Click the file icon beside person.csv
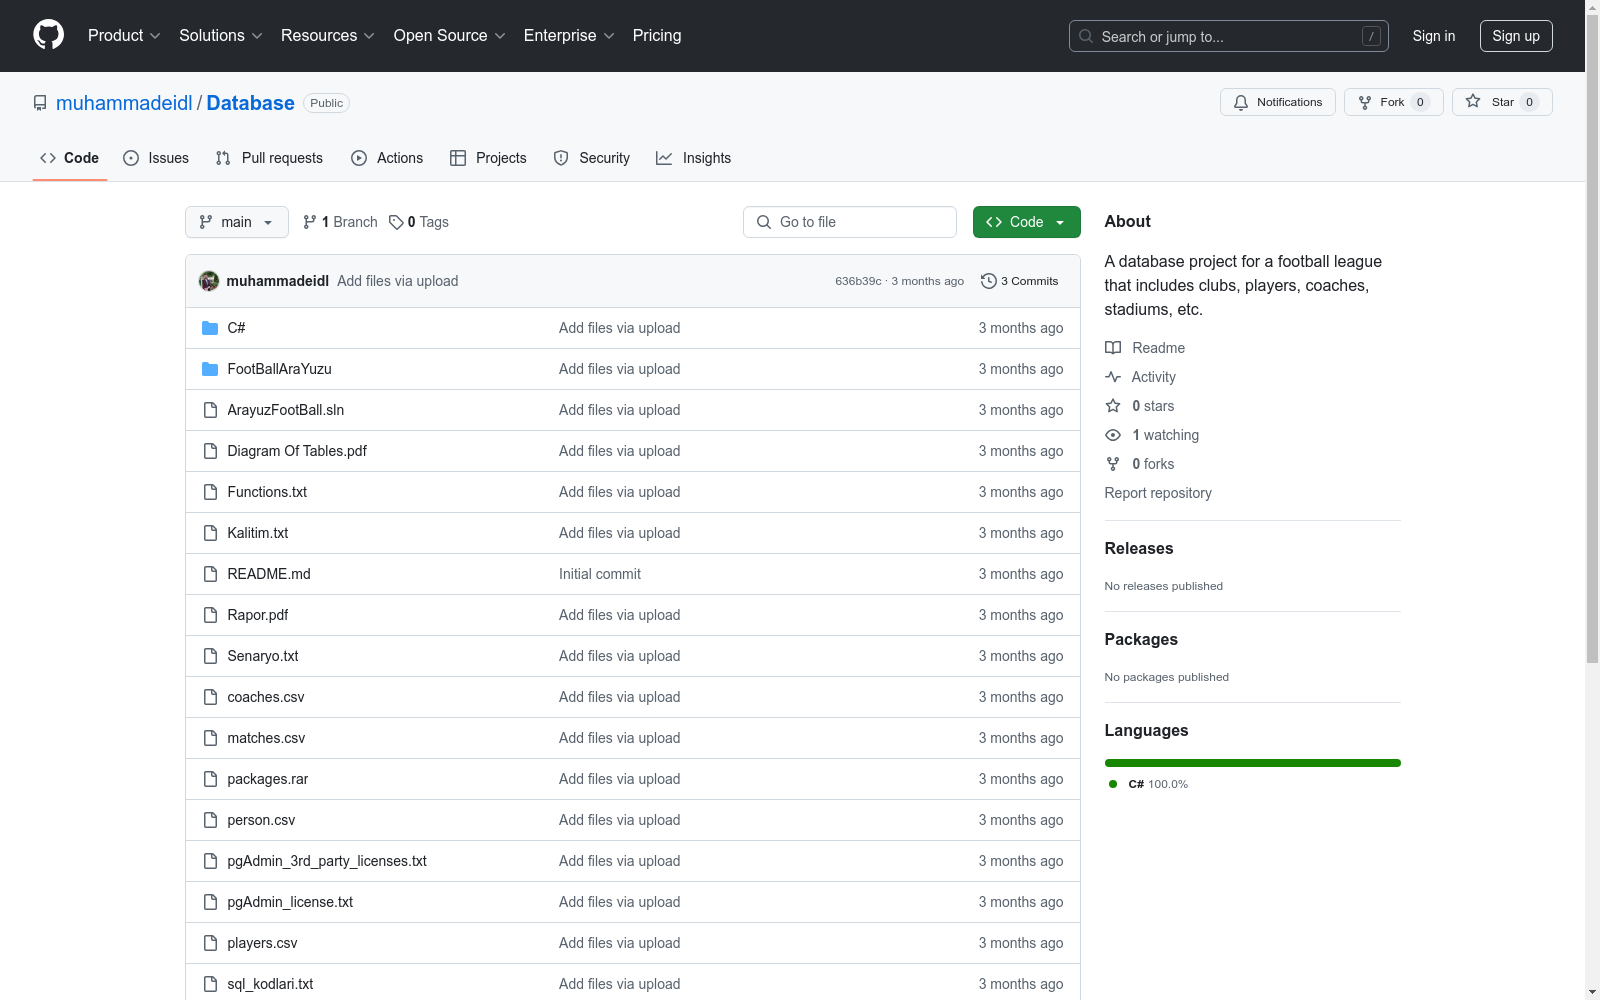Screen dimensions: 1600x1000 point(210,820)
